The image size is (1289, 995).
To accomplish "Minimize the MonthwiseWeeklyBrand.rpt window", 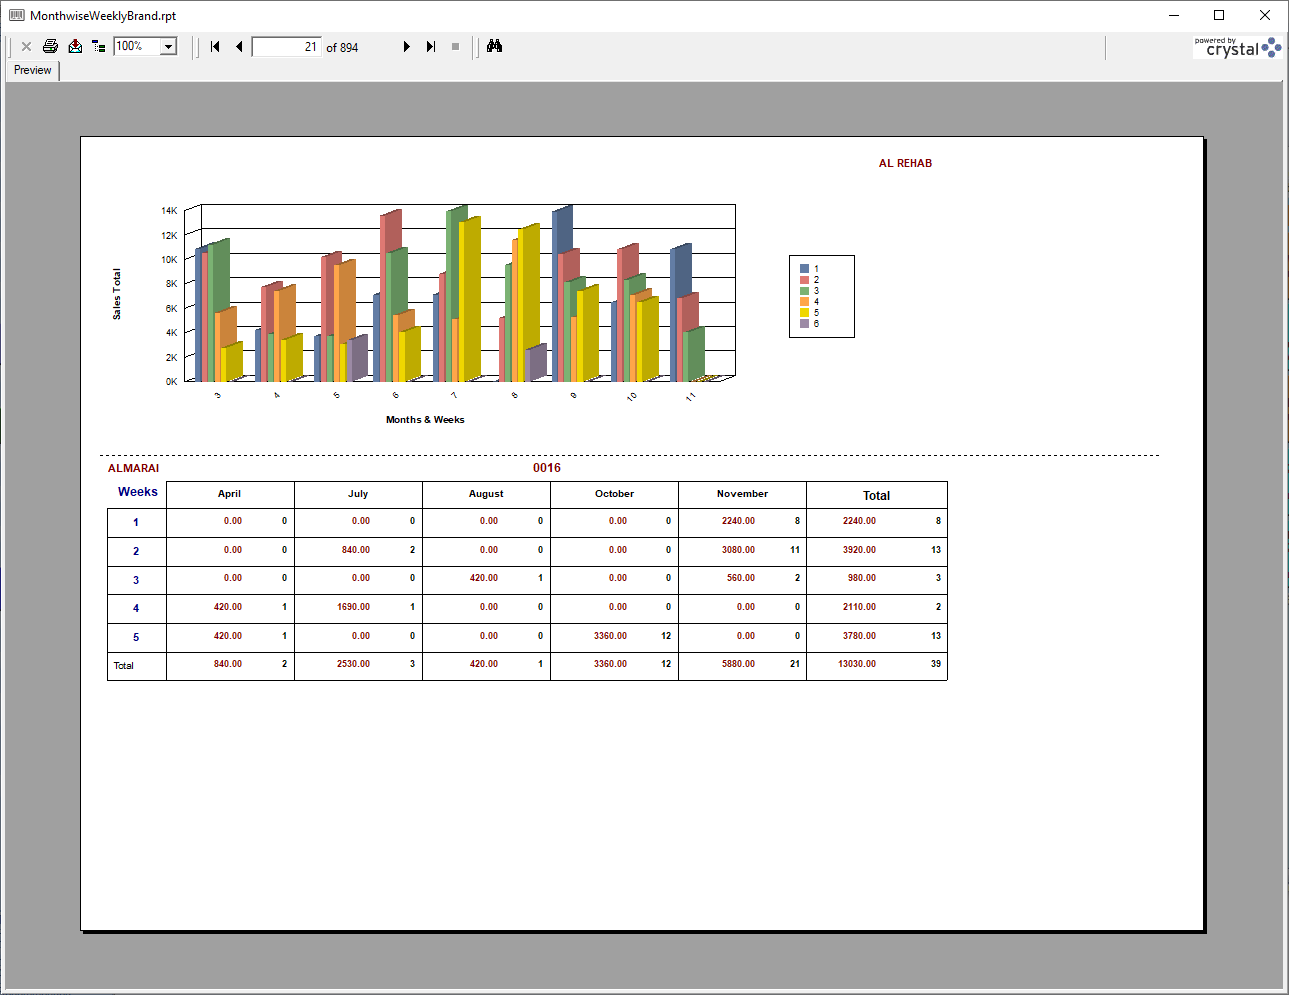I will click(1174, 15).
